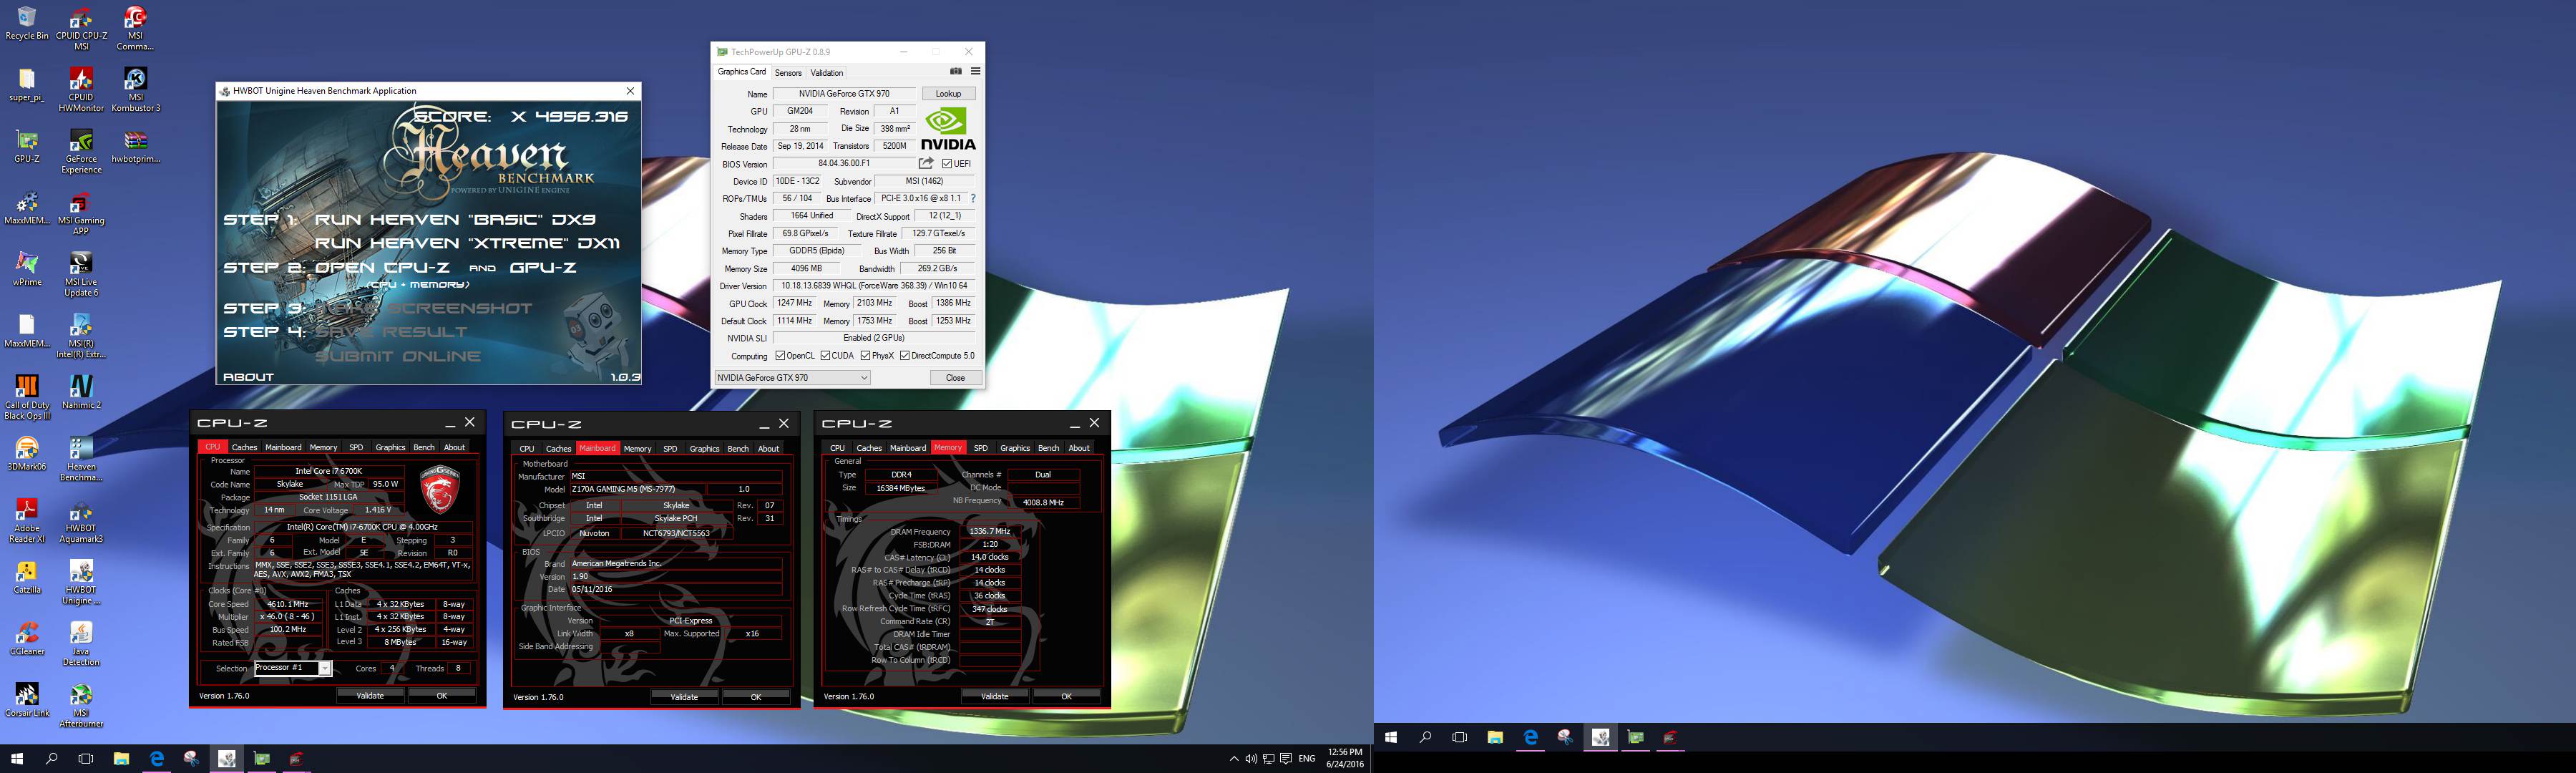The width and height of the screenshot is (2576, 773).
Task: Click volume icon in system tray
Action: coord(1251,759)
